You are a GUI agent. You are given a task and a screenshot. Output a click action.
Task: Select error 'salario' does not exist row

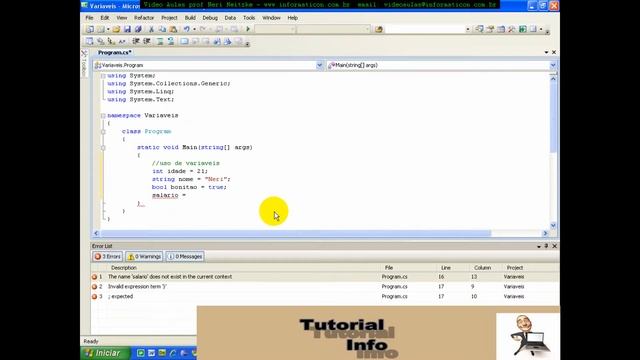[x=325, y=277]
